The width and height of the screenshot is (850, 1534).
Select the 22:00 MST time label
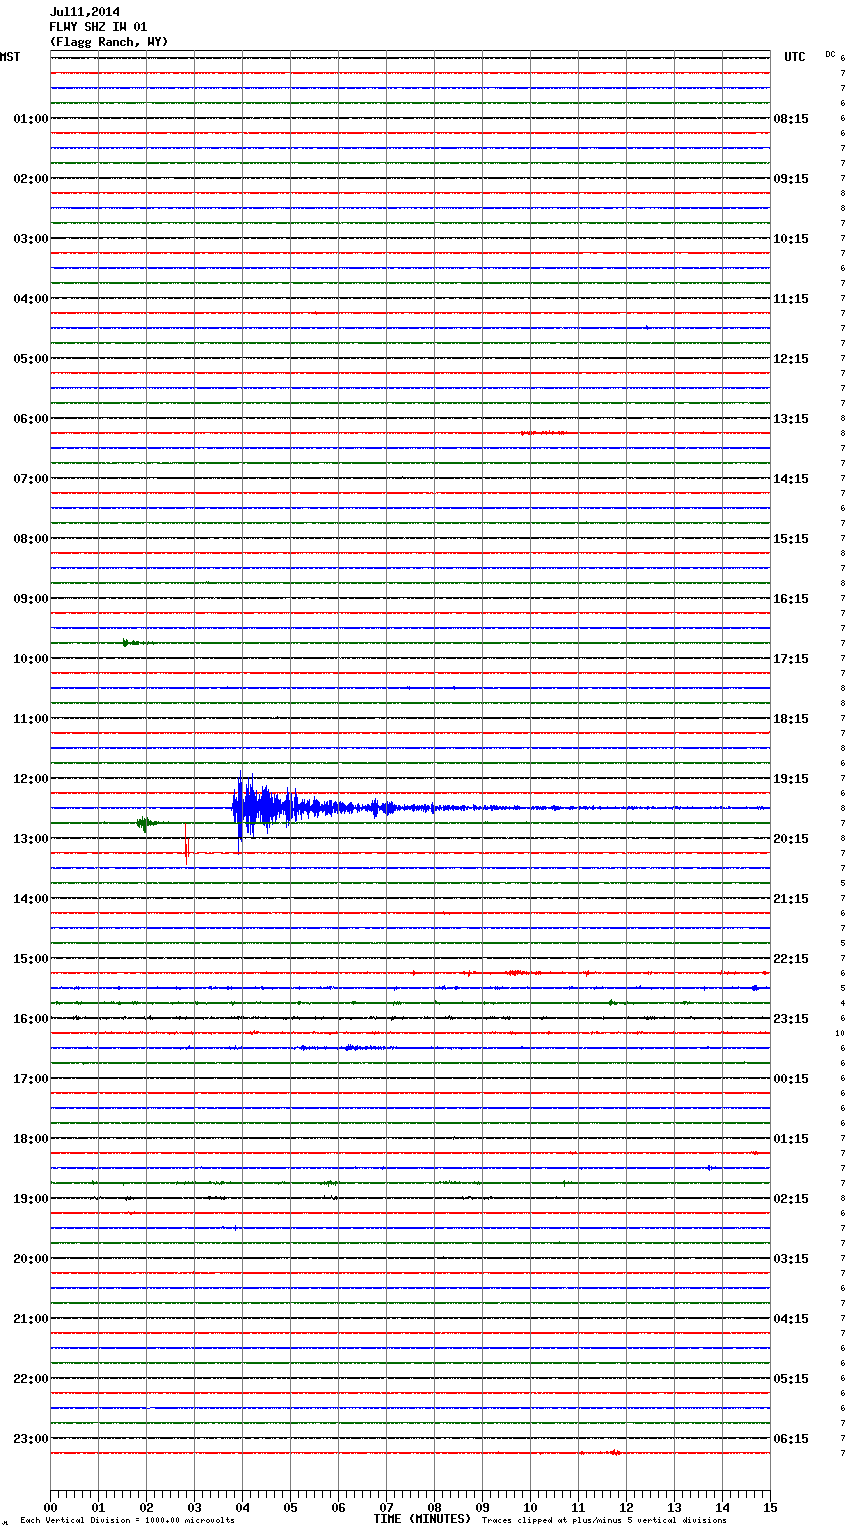coord(31,1379)
